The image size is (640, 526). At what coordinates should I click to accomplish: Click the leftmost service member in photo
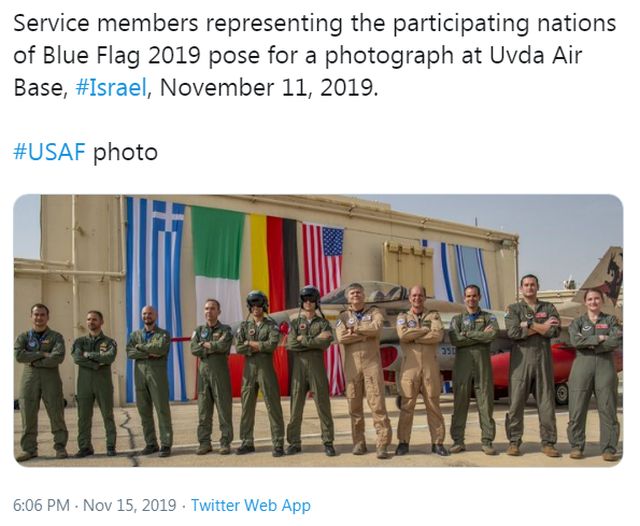click(x=39, y=380)
